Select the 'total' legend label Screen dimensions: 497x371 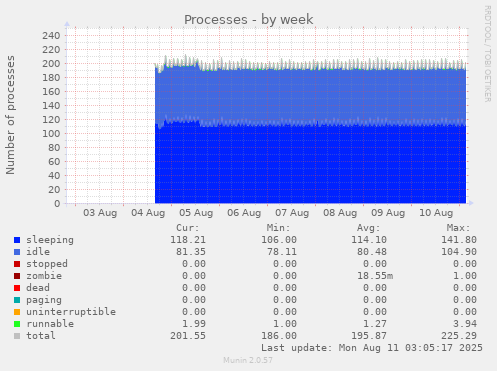pos(41,336)
